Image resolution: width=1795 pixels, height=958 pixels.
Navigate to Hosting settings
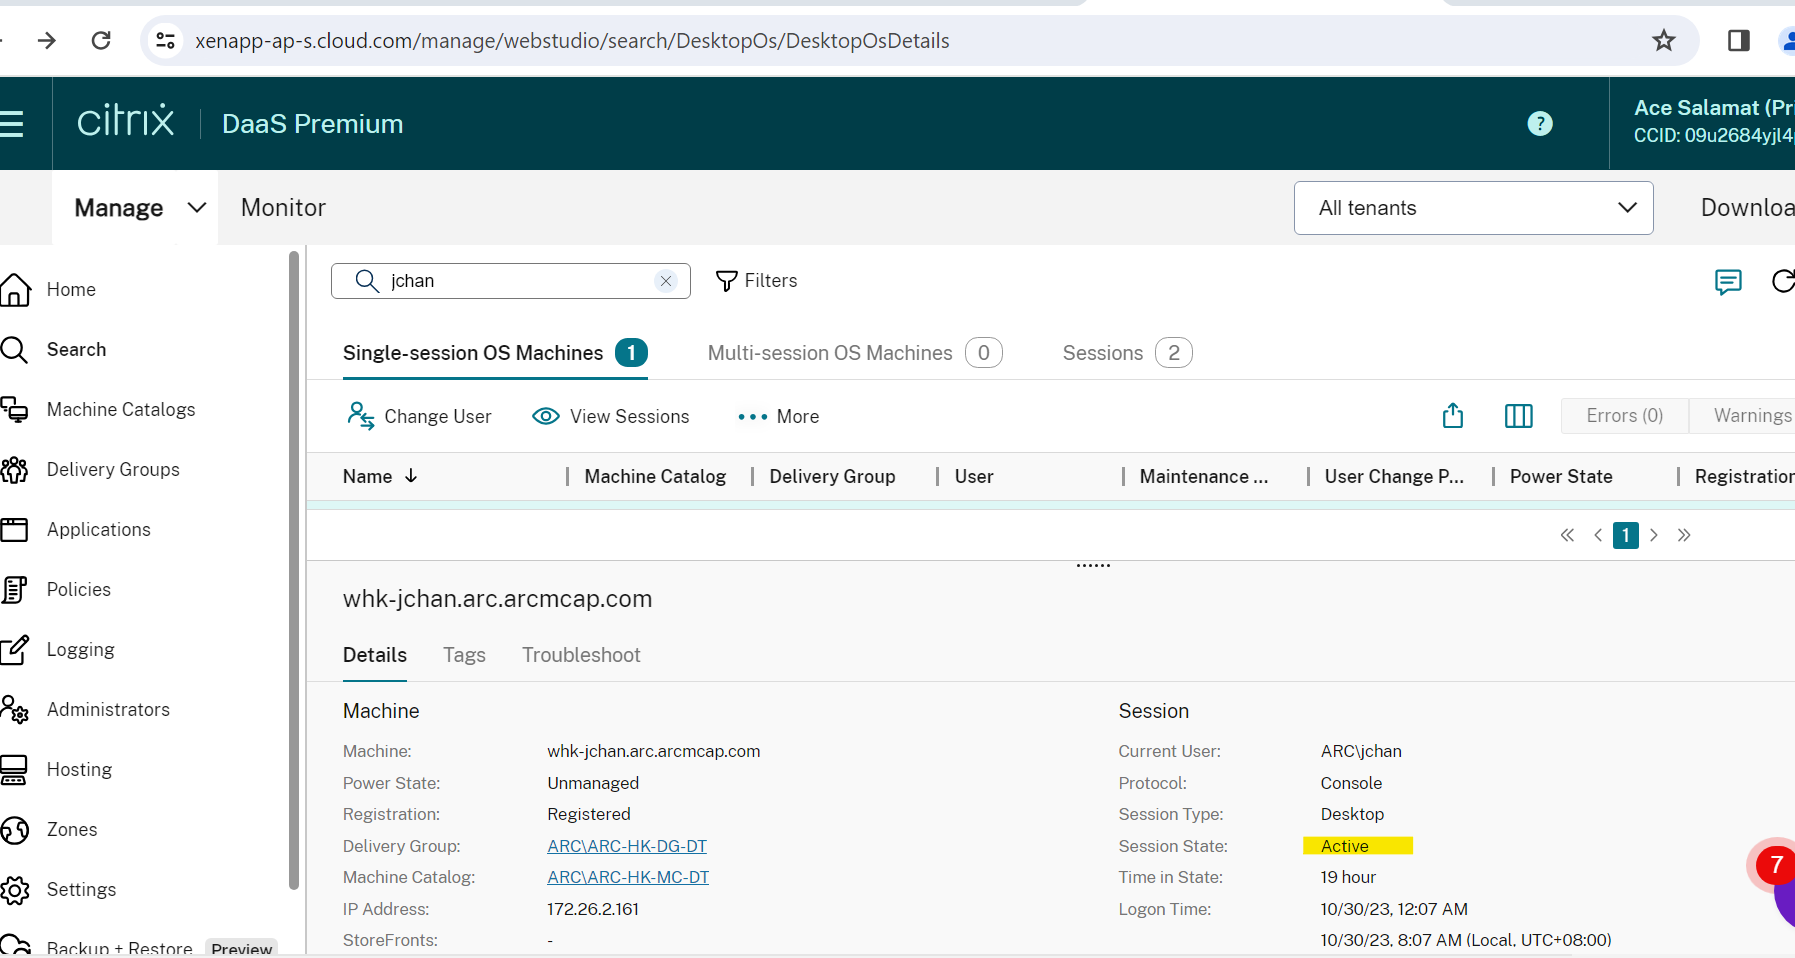click(x=78, y=769)
